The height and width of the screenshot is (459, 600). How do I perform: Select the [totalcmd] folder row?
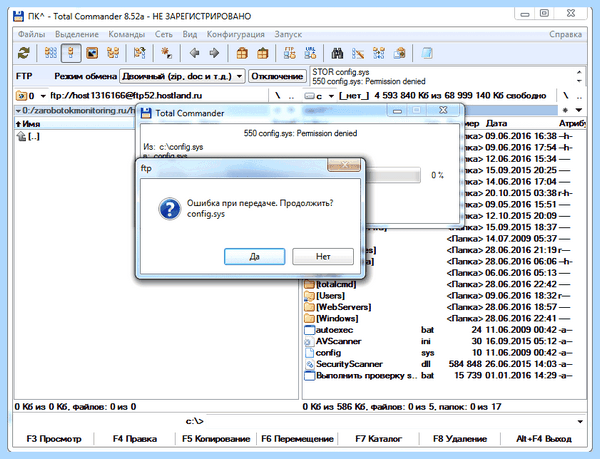point(444,284)
